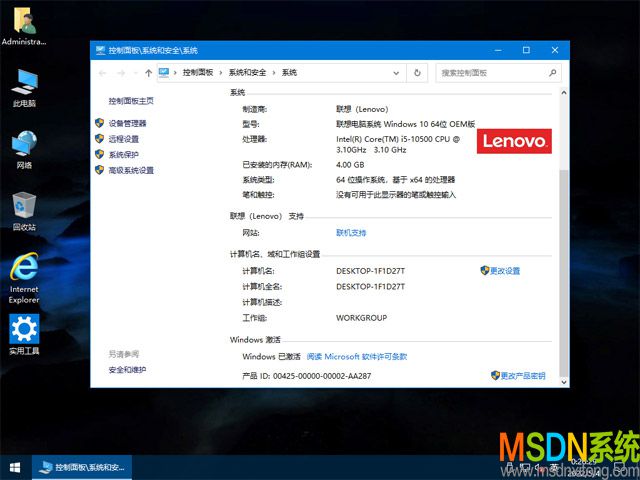Click scrollbar up arrow in system window

pyautogui.click(x=564, y=93)
